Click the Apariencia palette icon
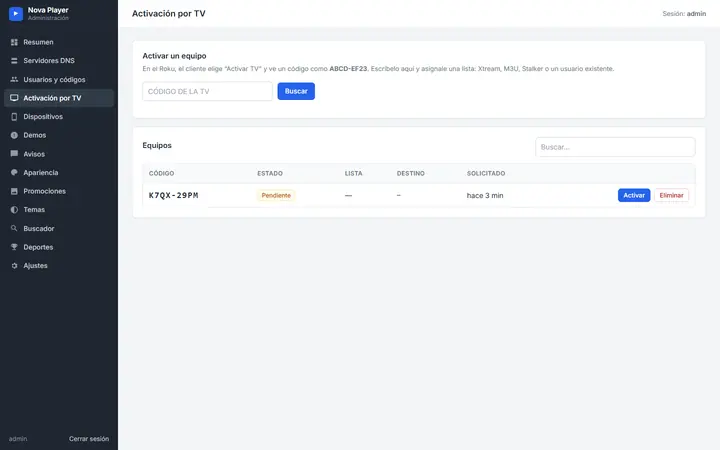 14,172
